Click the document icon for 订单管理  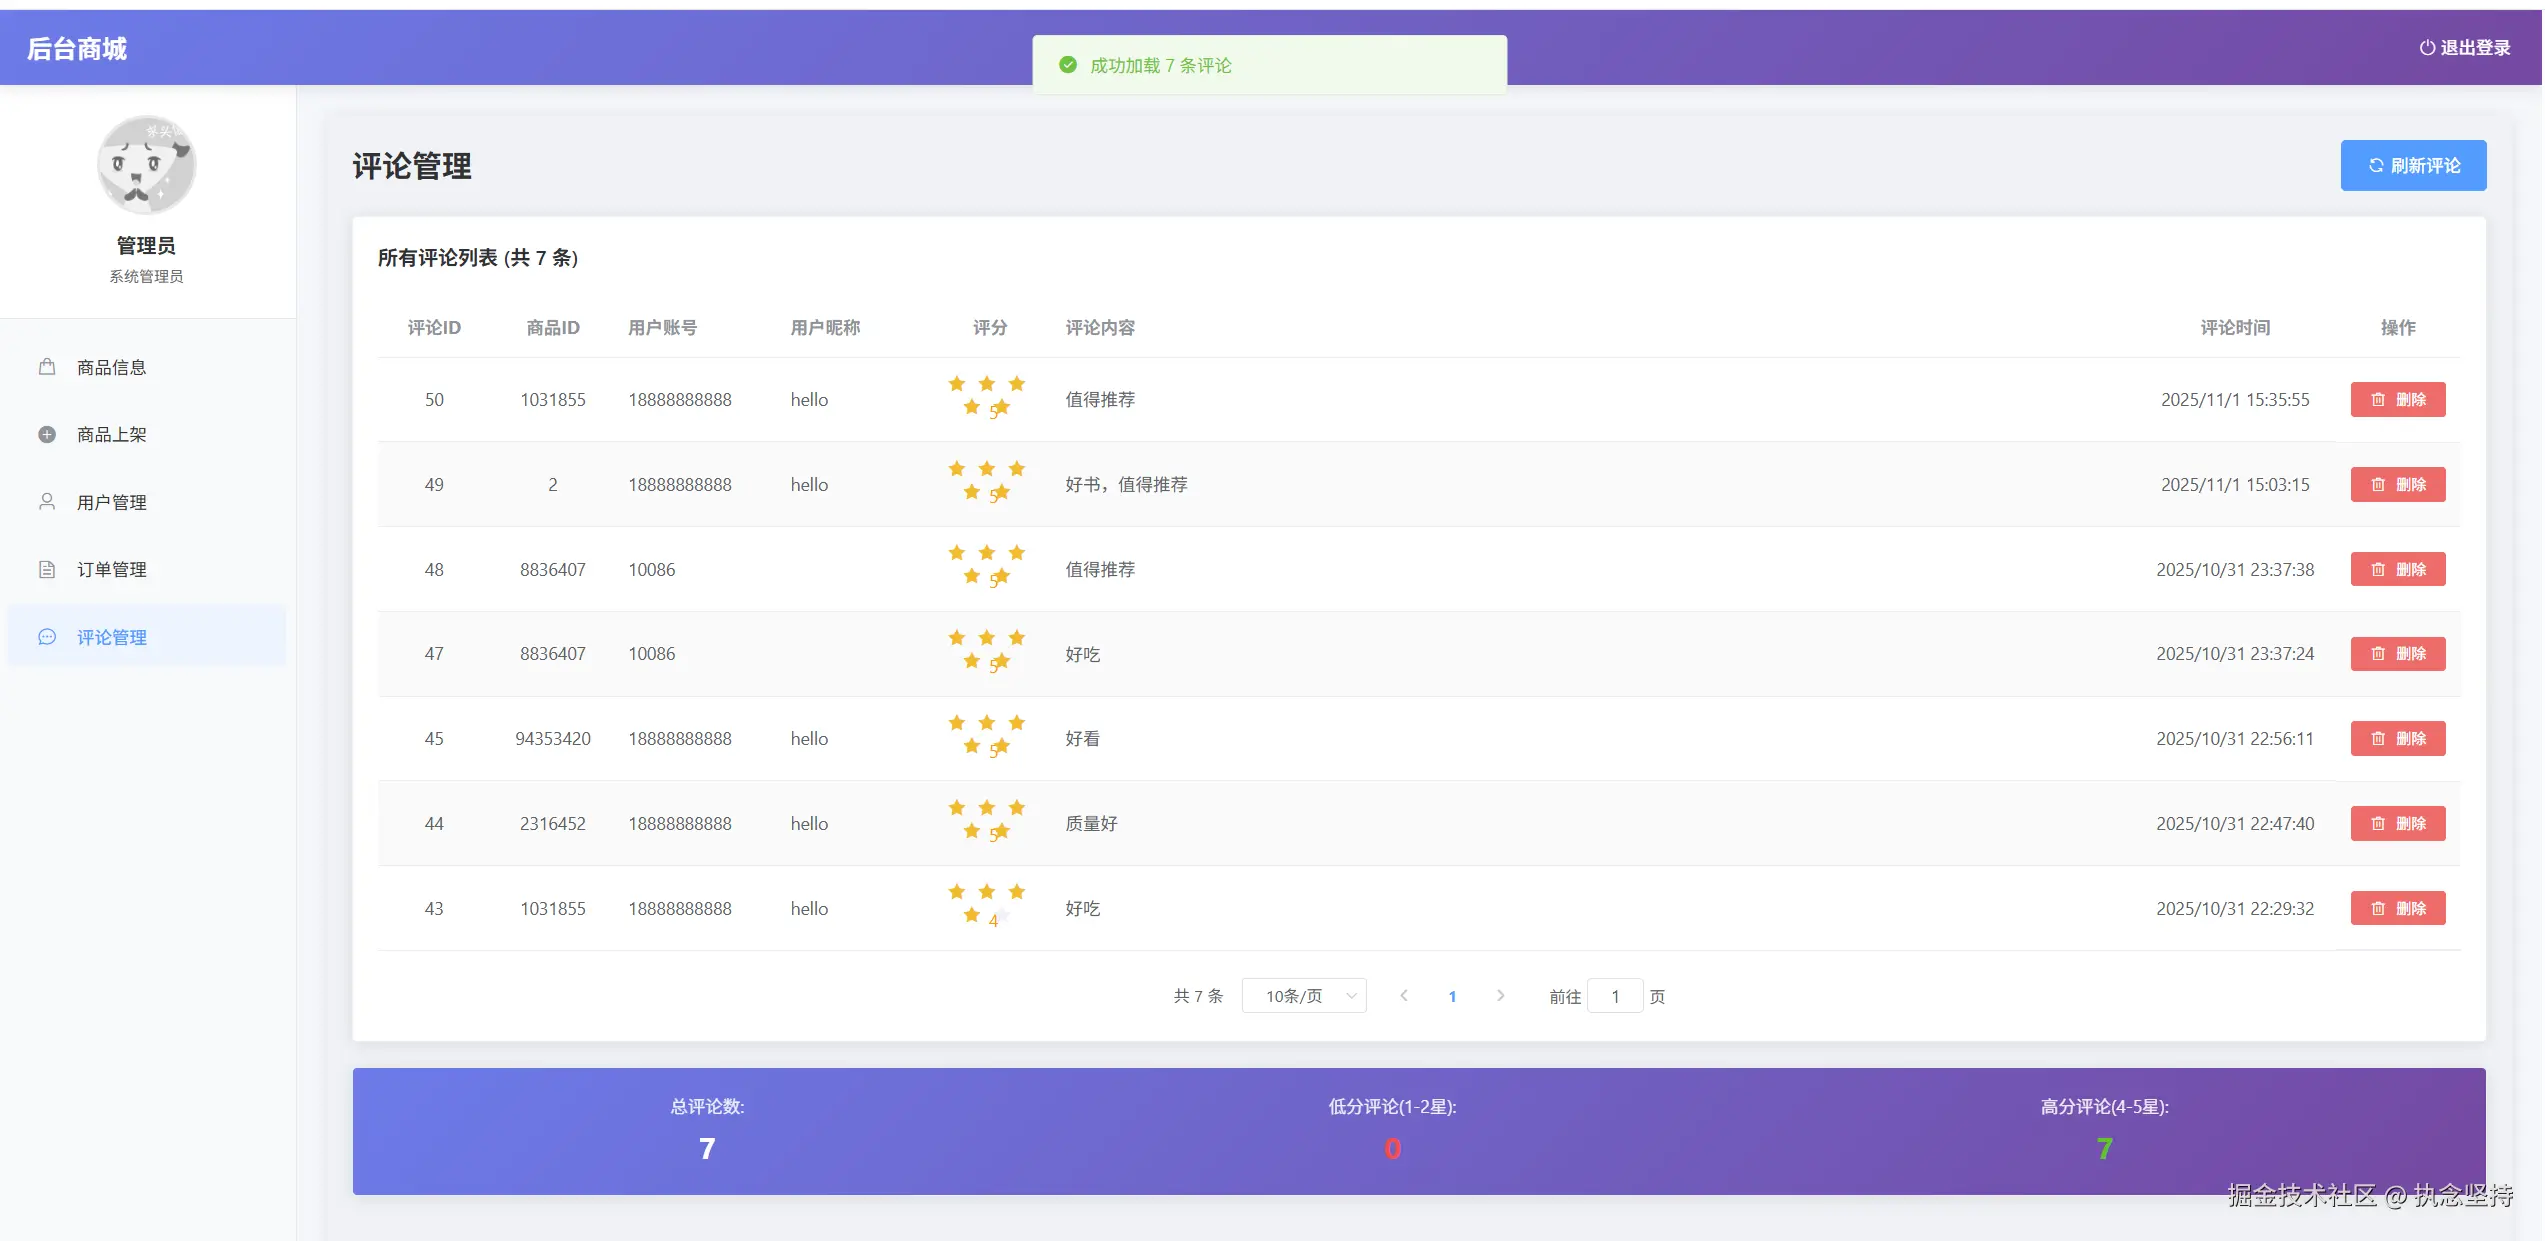coord(47,569)
